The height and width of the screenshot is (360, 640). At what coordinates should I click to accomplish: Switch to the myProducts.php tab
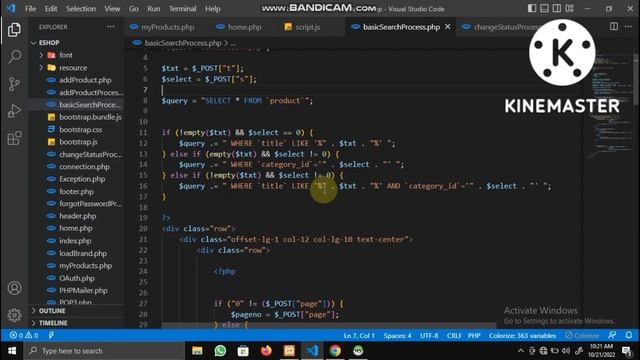167,27
